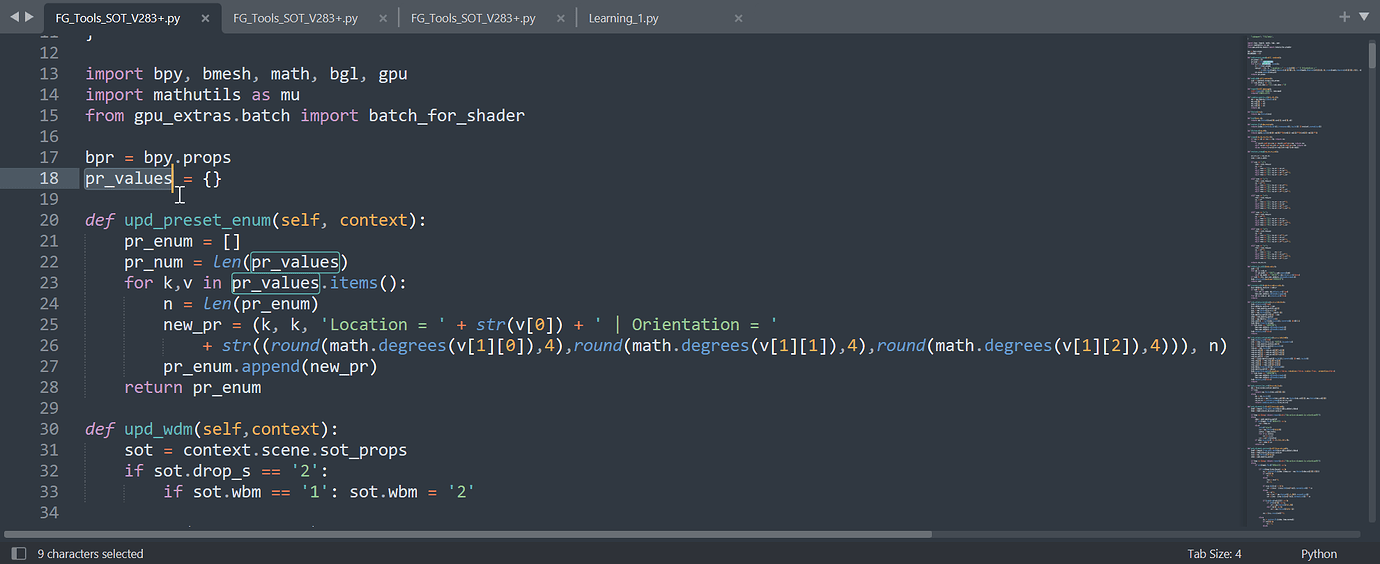Click 'mathutils' on line 14
This screenshot has height=564, width=1380.
pyautogui.click(x=197, y=95)
